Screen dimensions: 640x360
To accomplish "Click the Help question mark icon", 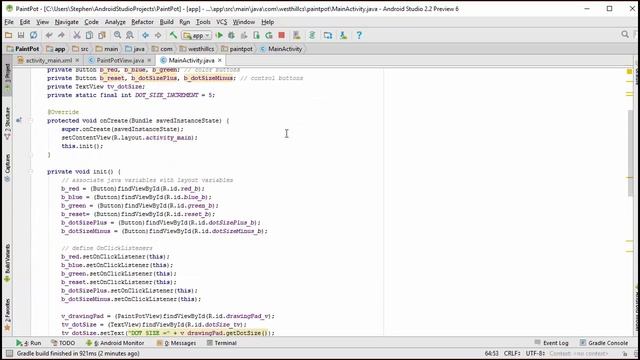I will pos(359,36).
